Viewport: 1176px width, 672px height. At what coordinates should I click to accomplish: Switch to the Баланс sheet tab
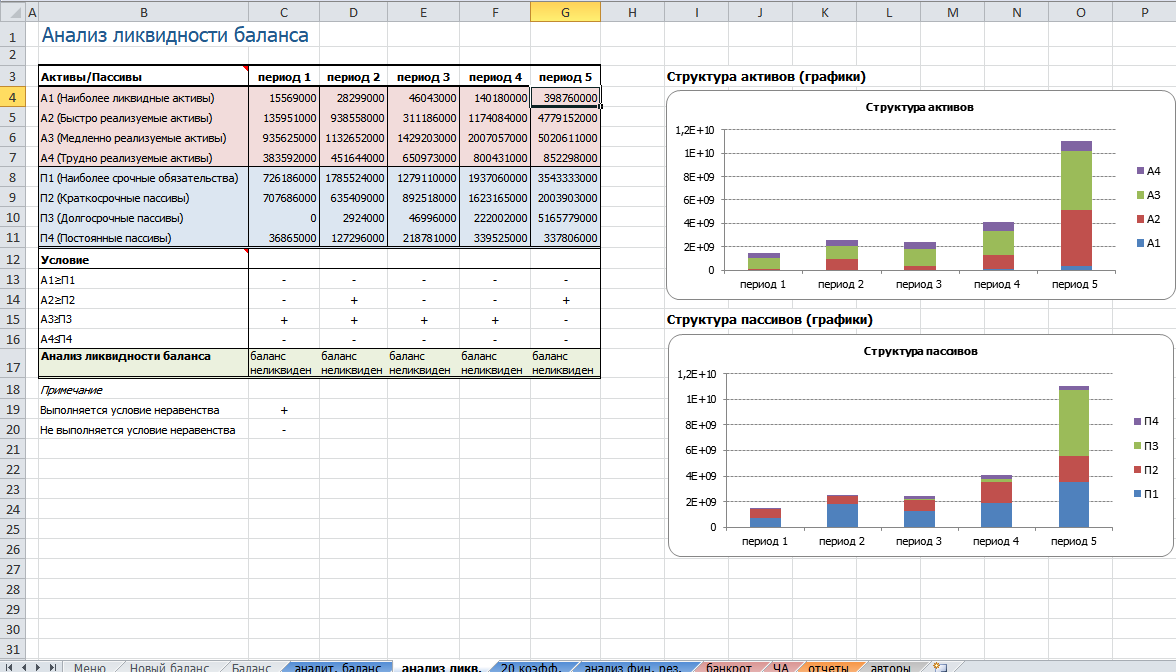point(251,667)
